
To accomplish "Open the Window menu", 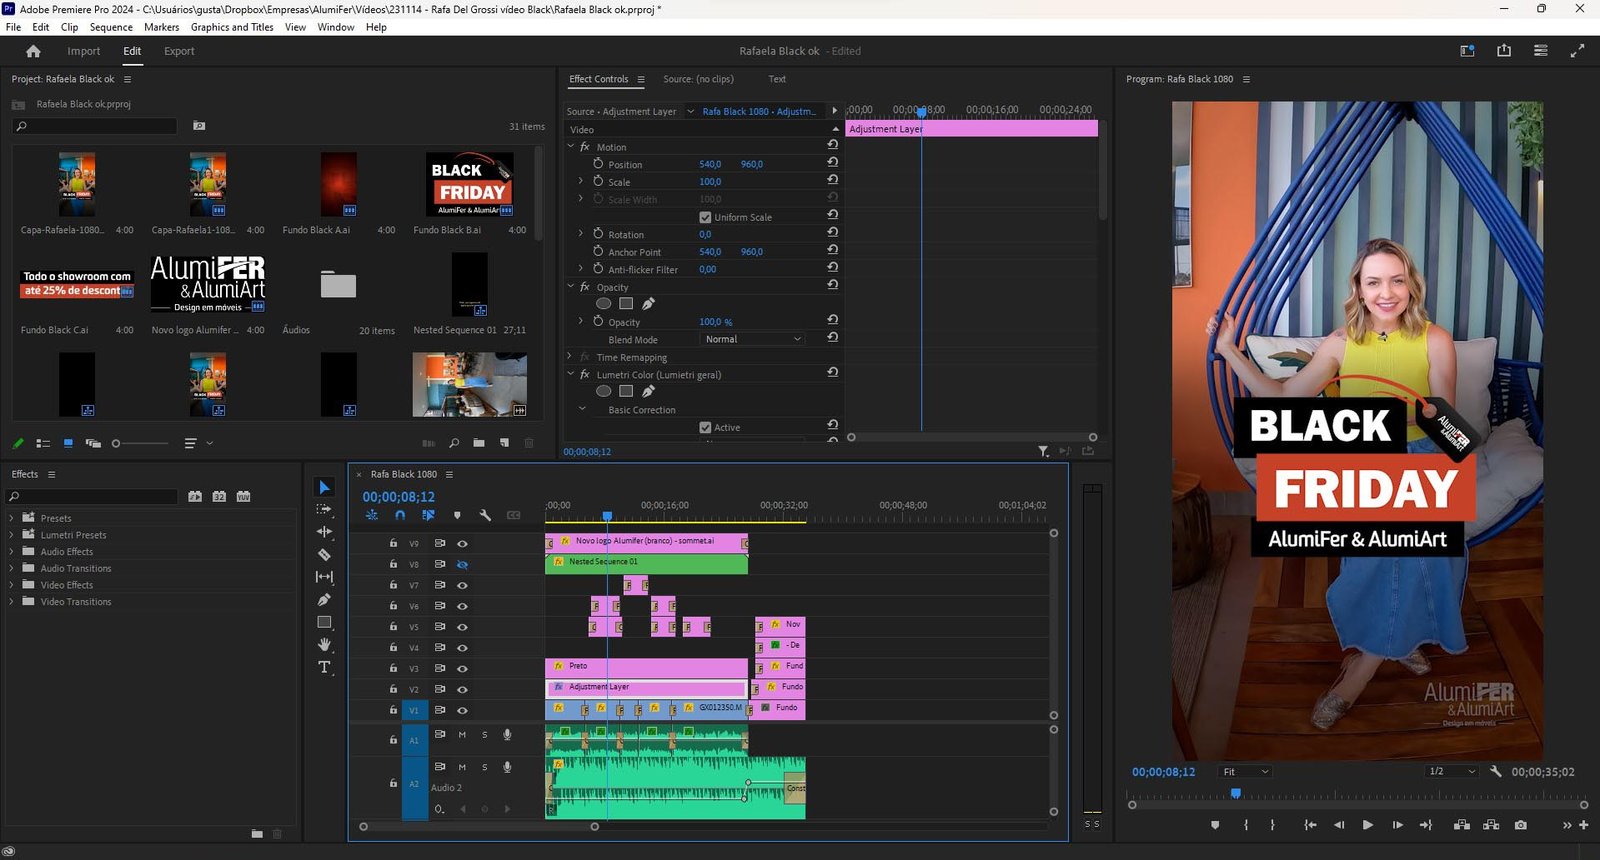I will 336,27.
